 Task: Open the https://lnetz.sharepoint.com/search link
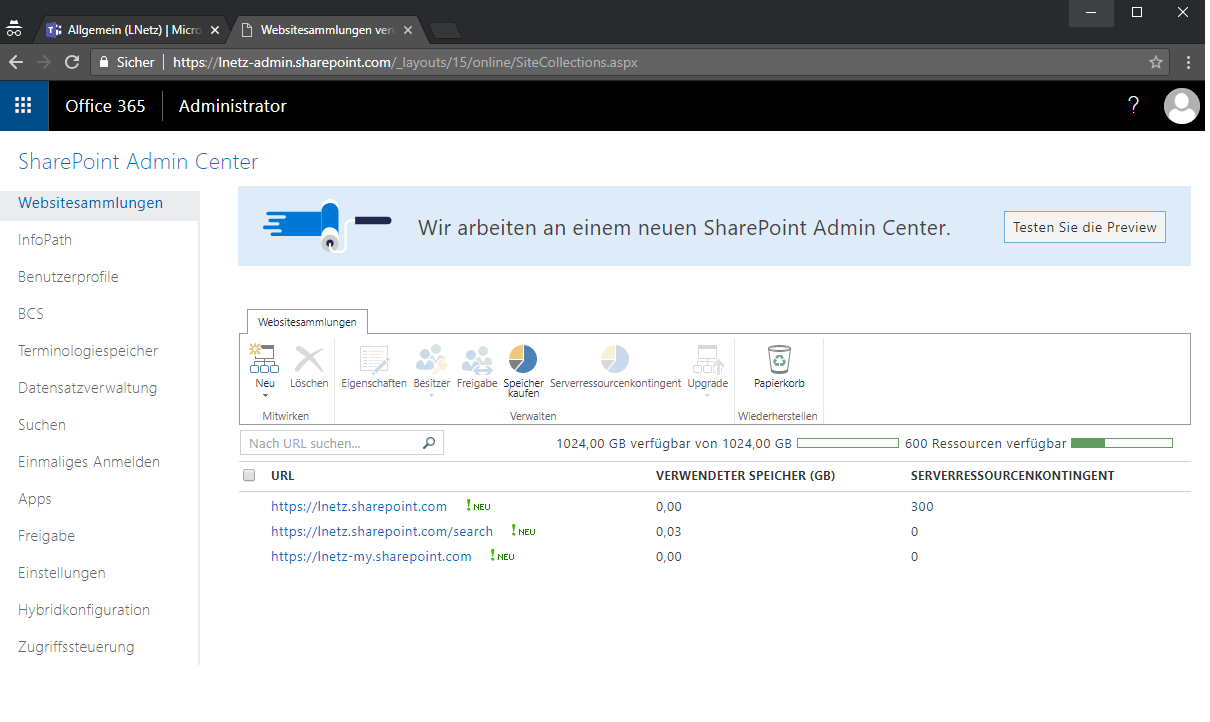coord(382,532)
